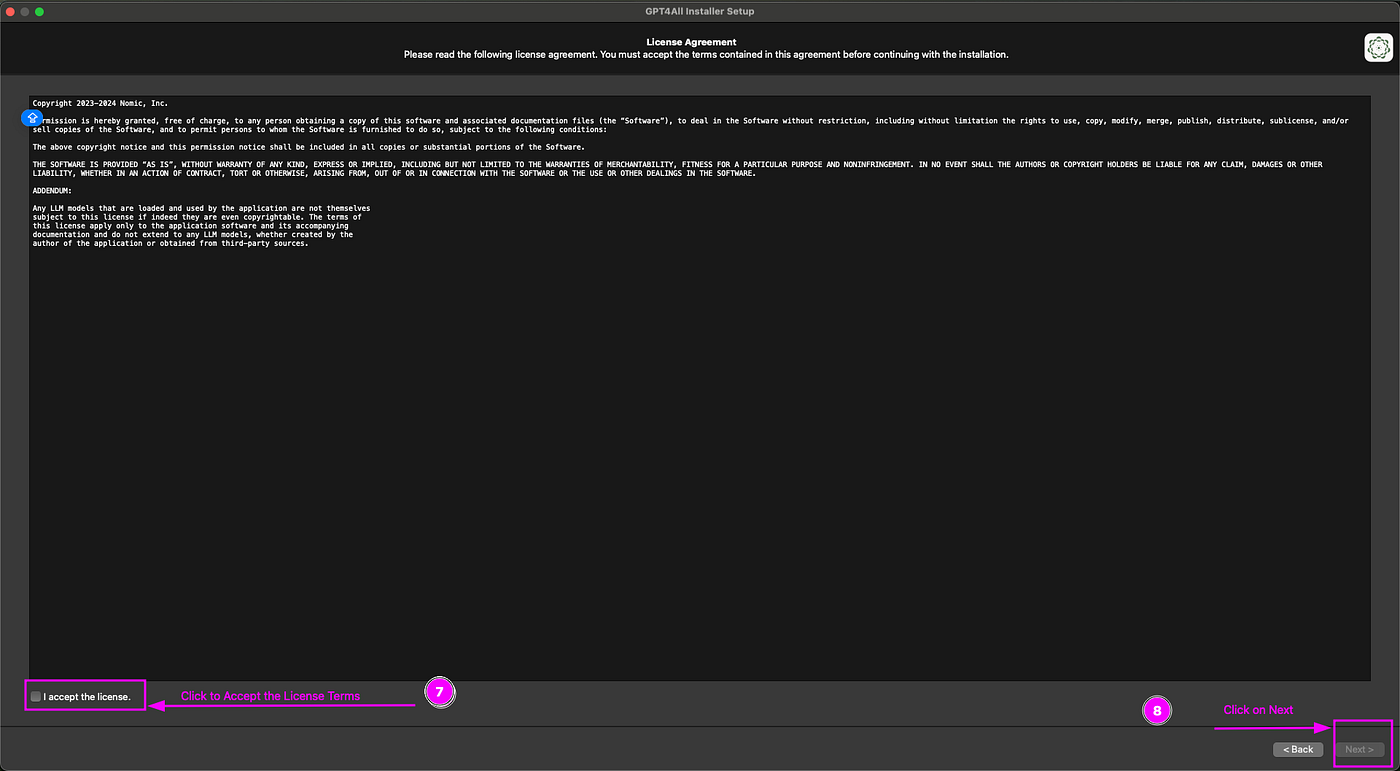Click the "Please read the following license agreement" instruction line

tap(706, 54)
